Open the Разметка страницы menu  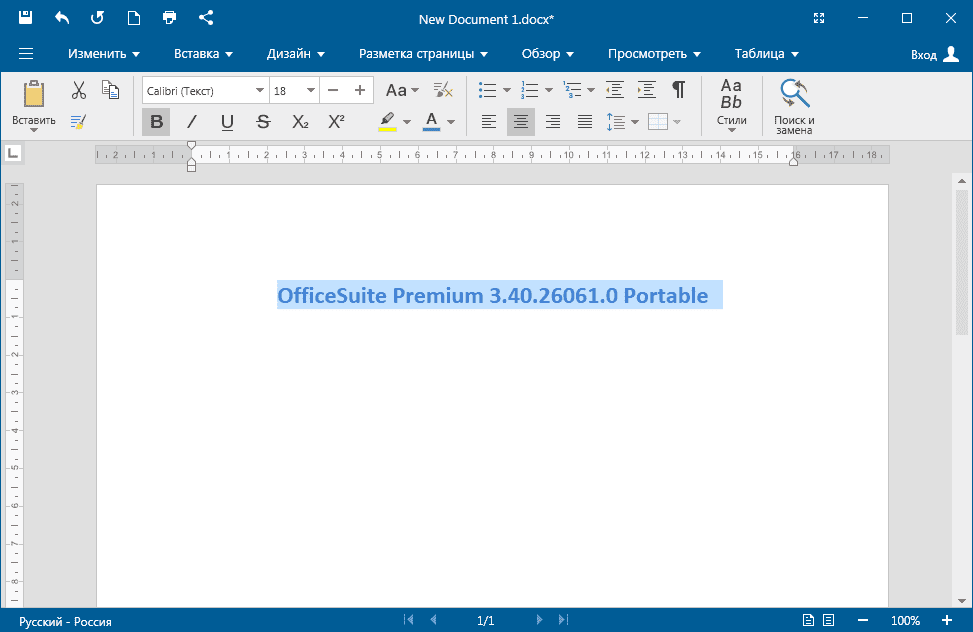tap(423, 54)
